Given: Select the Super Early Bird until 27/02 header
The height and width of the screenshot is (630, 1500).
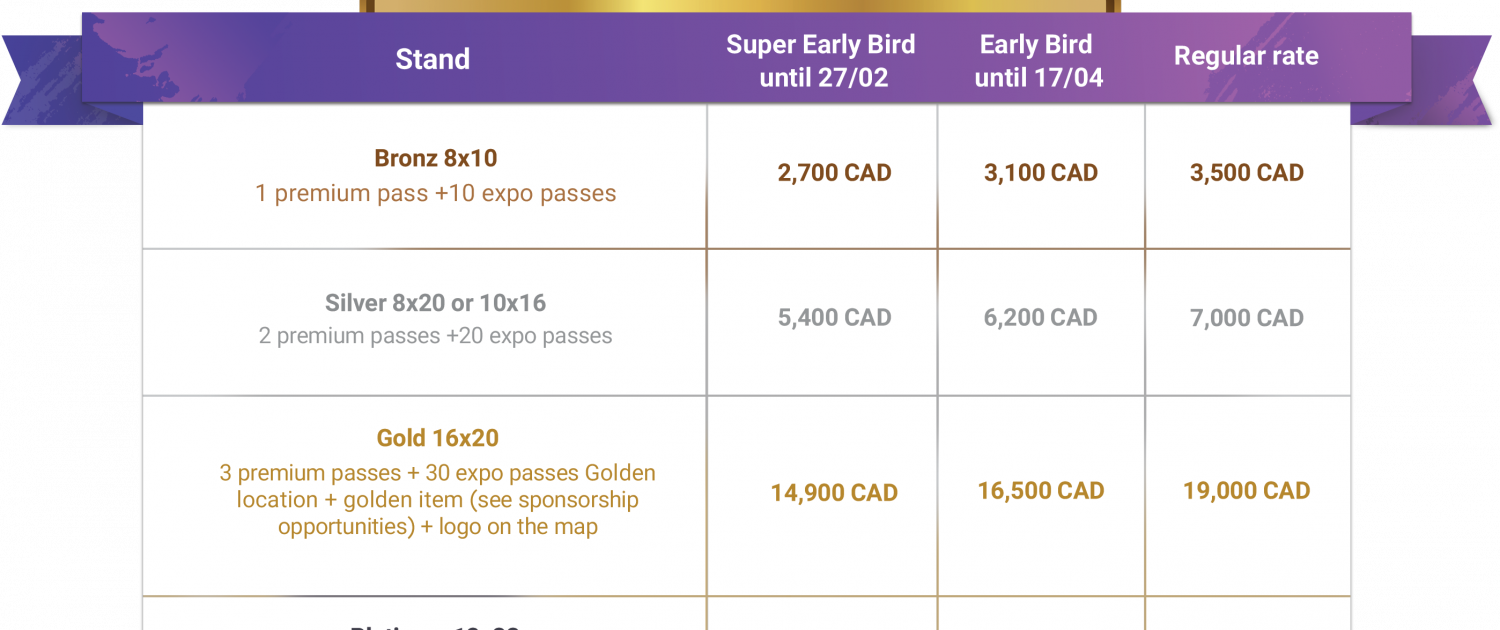Looking at the screenshot, I should coord(821,60).
